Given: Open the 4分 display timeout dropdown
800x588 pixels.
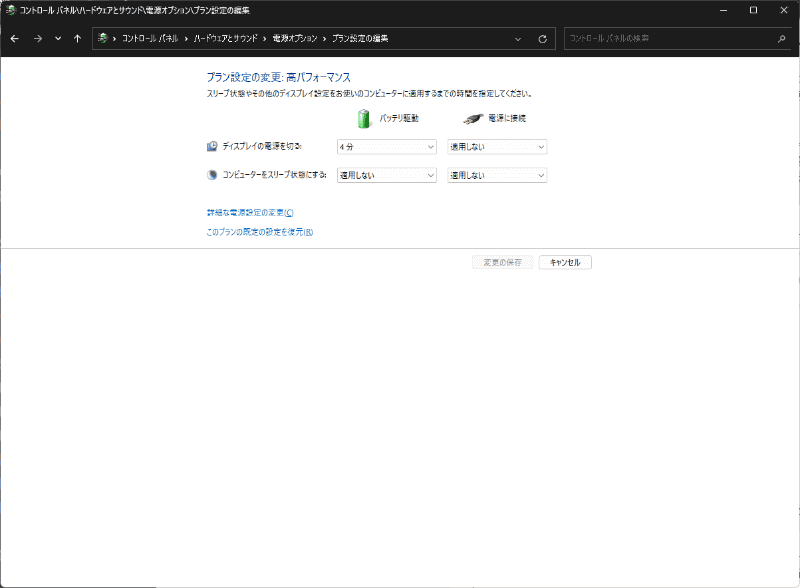Looking at the screenshot, I should (386, 146).
